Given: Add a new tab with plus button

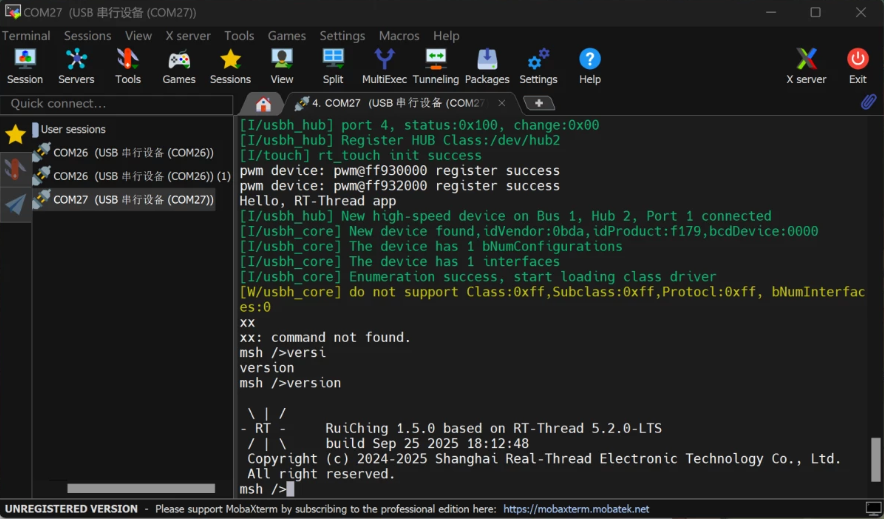Looking at the screenshot, I should [x=539, y=103].
